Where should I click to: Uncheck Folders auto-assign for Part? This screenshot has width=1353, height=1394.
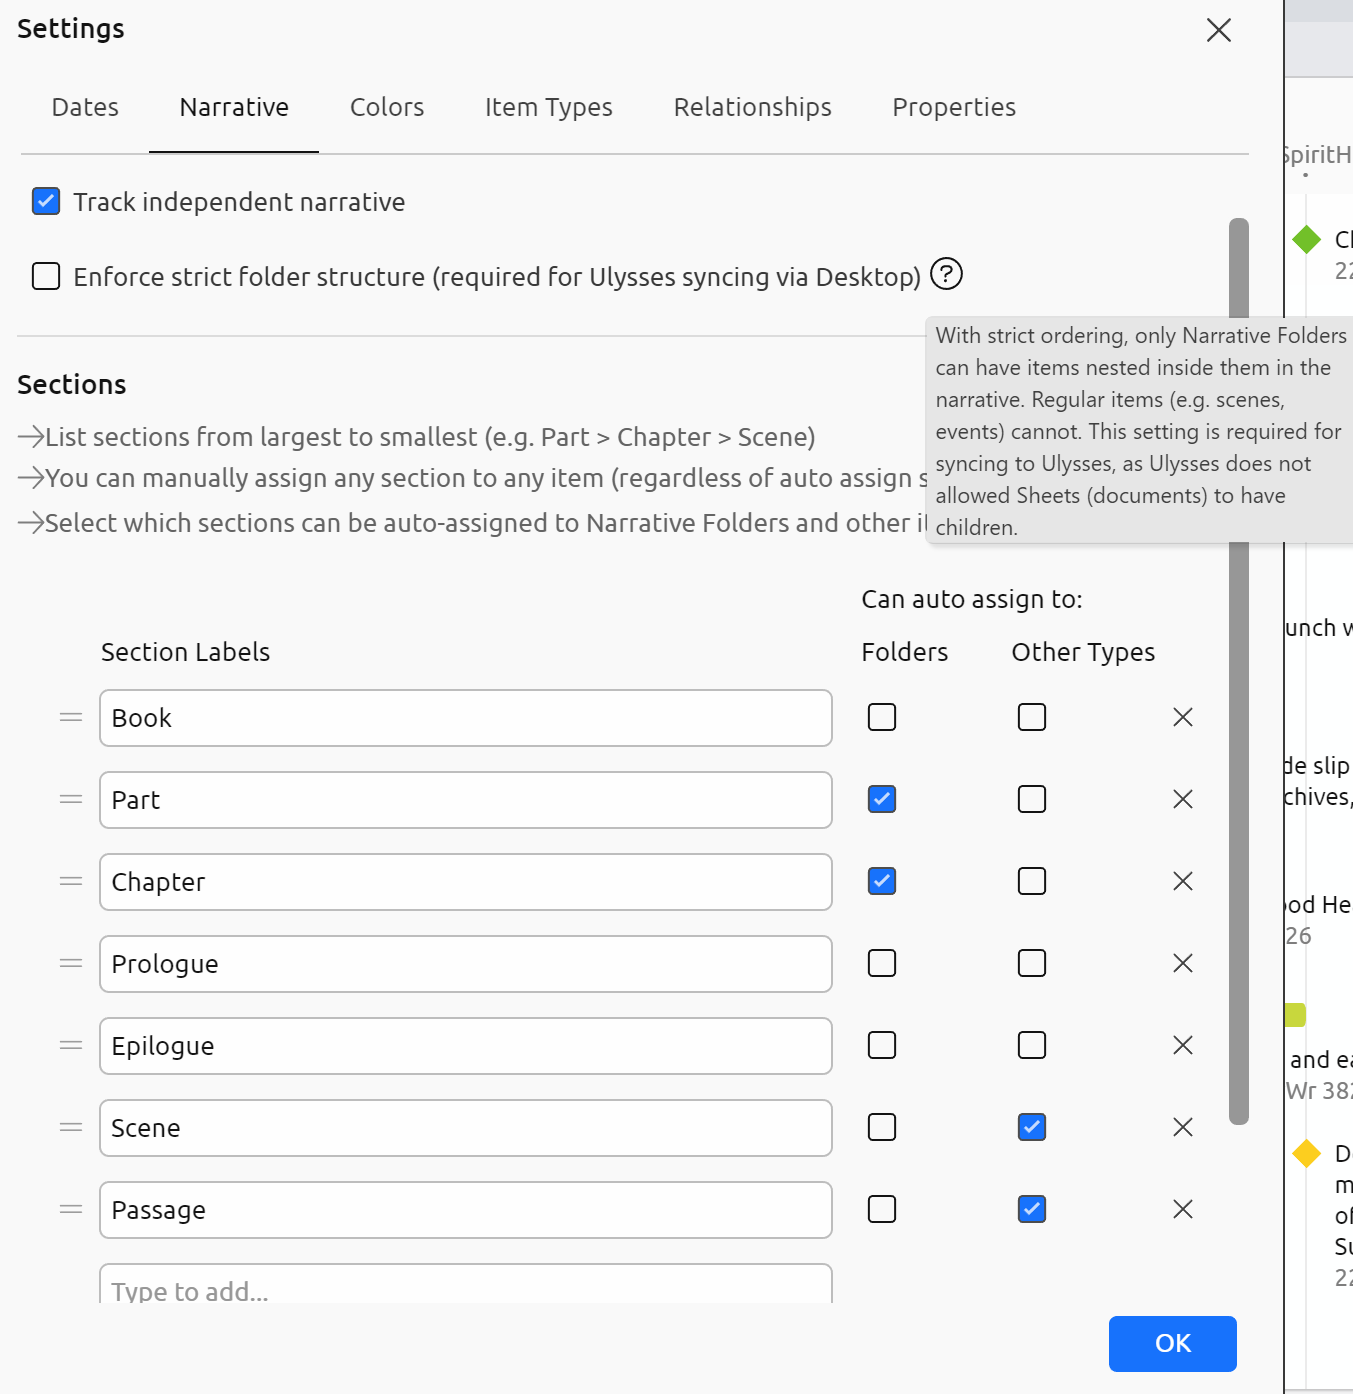(881, 799)
